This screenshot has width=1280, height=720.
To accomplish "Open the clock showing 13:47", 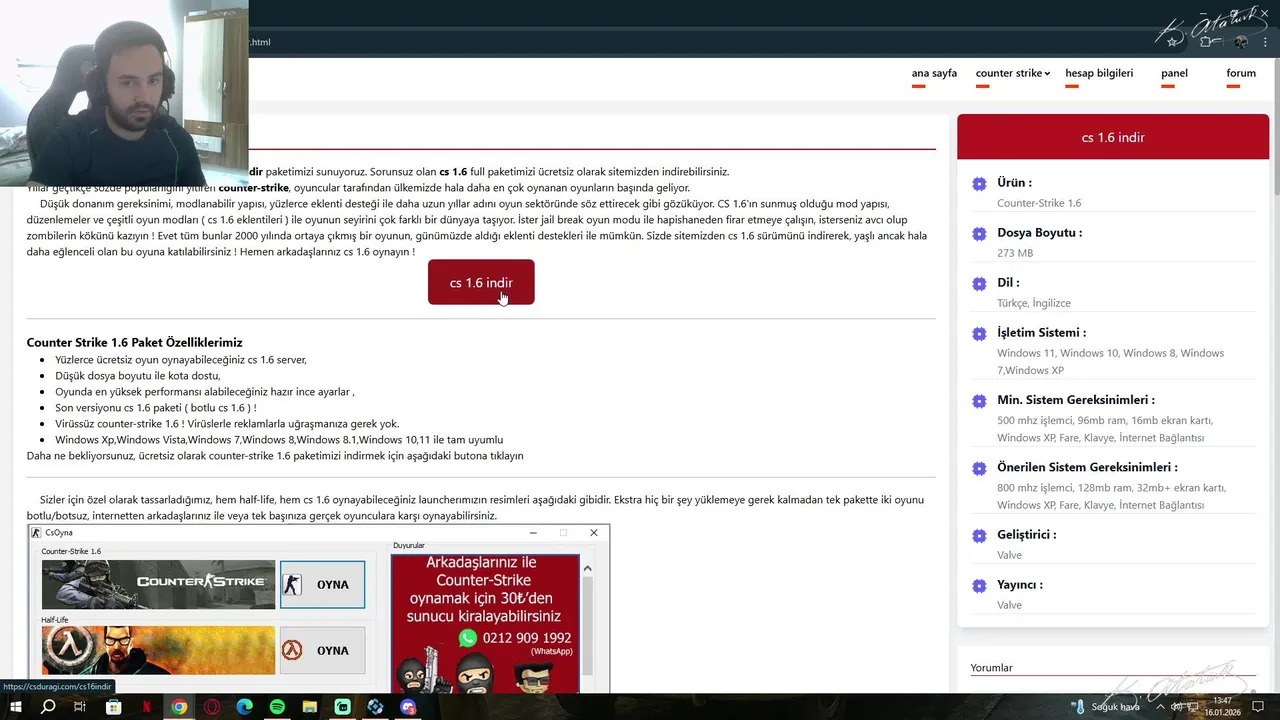I will pos(1222,707).
